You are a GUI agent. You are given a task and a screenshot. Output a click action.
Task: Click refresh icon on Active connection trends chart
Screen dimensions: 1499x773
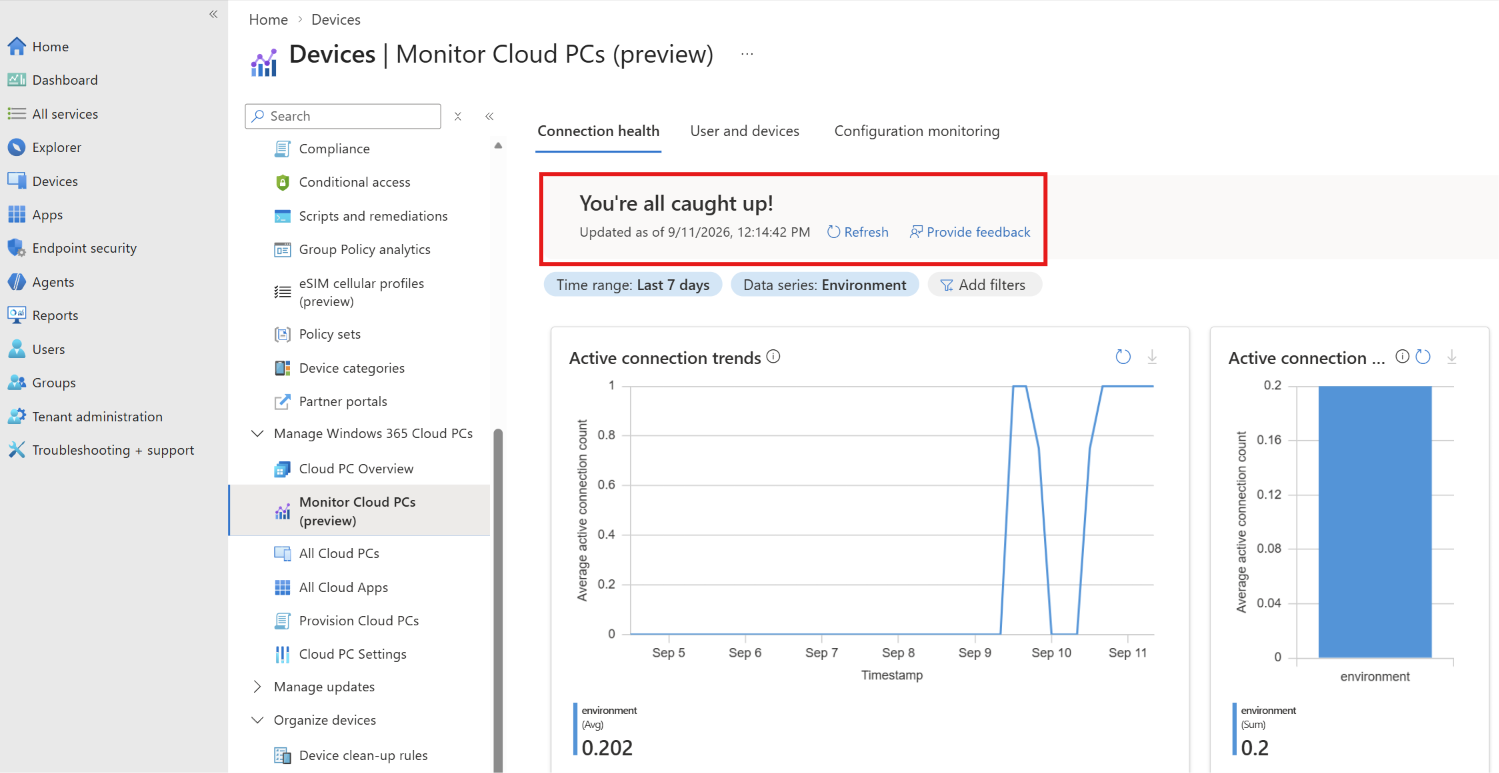[1123, 357]
